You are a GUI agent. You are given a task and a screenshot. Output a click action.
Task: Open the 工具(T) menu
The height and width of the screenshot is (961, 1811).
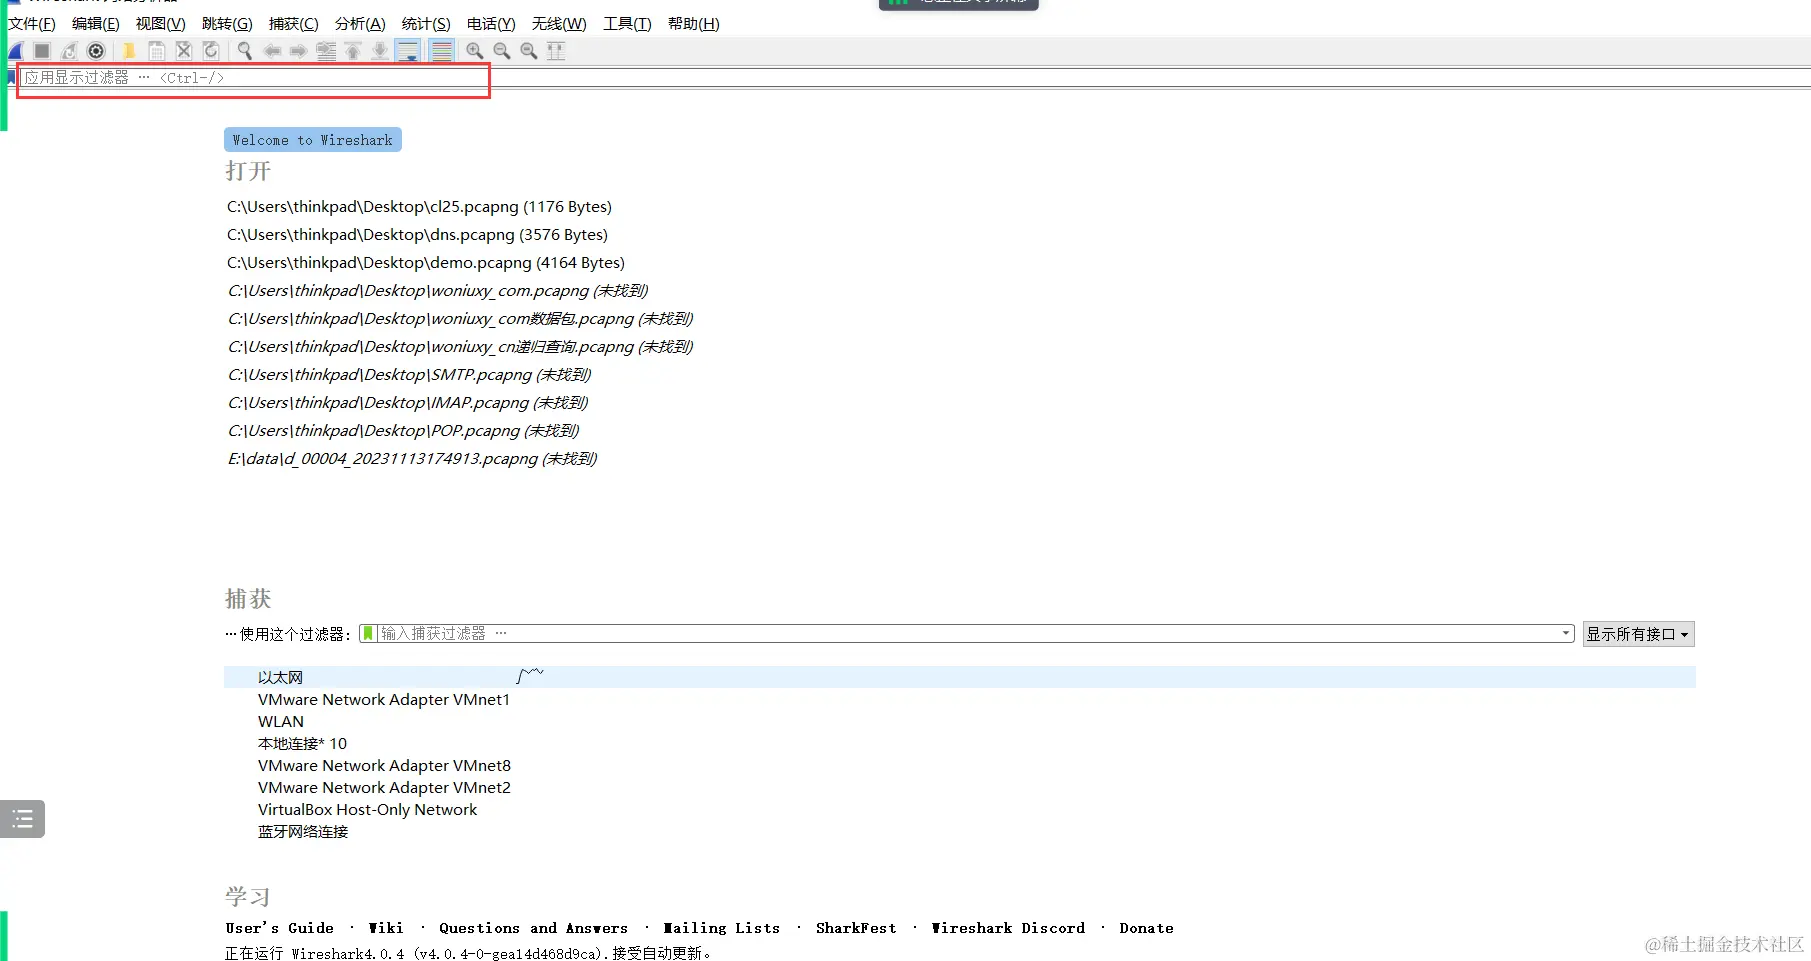(x=627, y=24)
